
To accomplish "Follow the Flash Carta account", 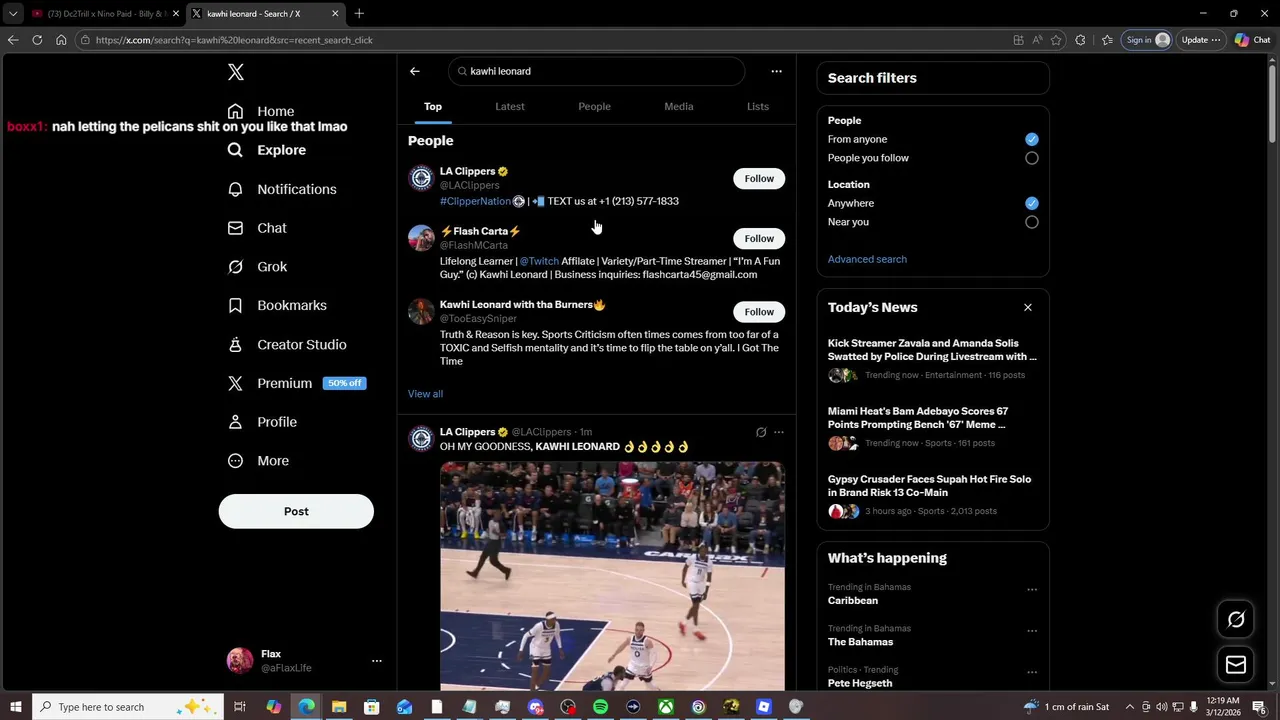I will coord(759,238).
